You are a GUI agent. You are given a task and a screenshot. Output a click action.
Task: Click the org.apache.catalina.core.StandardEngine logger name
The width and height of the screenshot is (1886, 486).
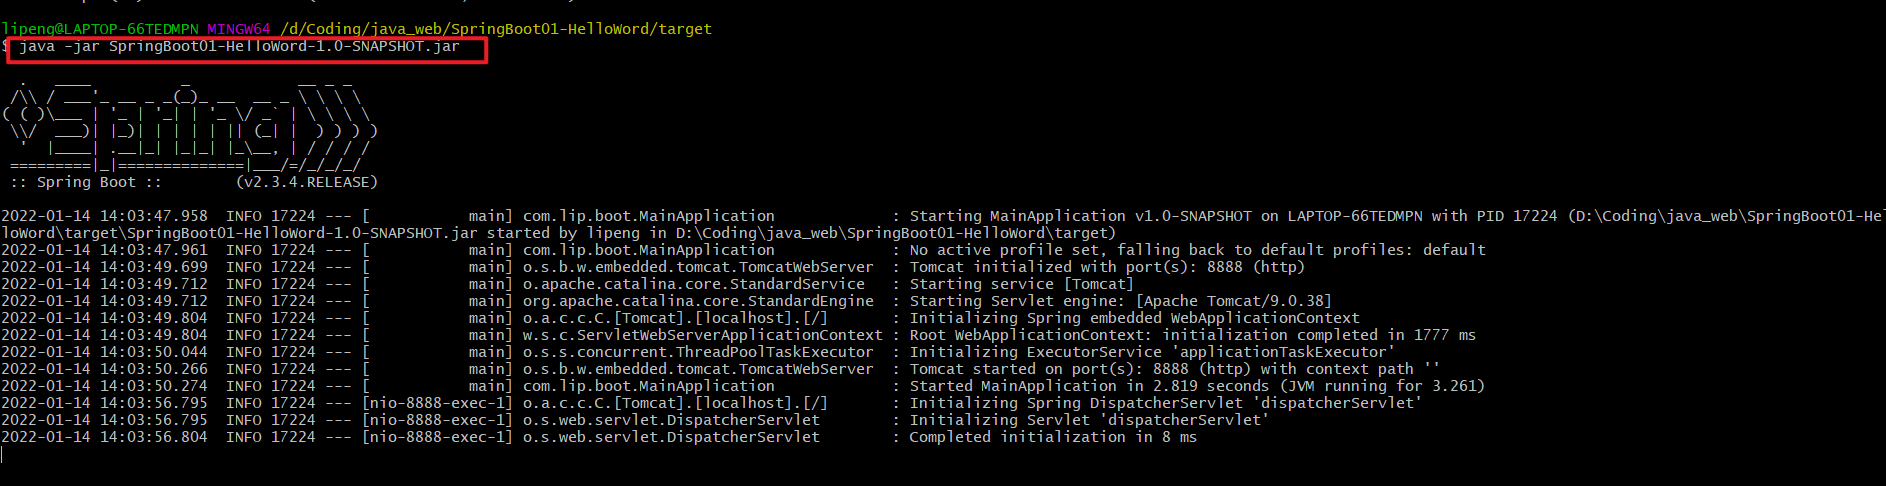pyautogui.click(x=698, y=301)
